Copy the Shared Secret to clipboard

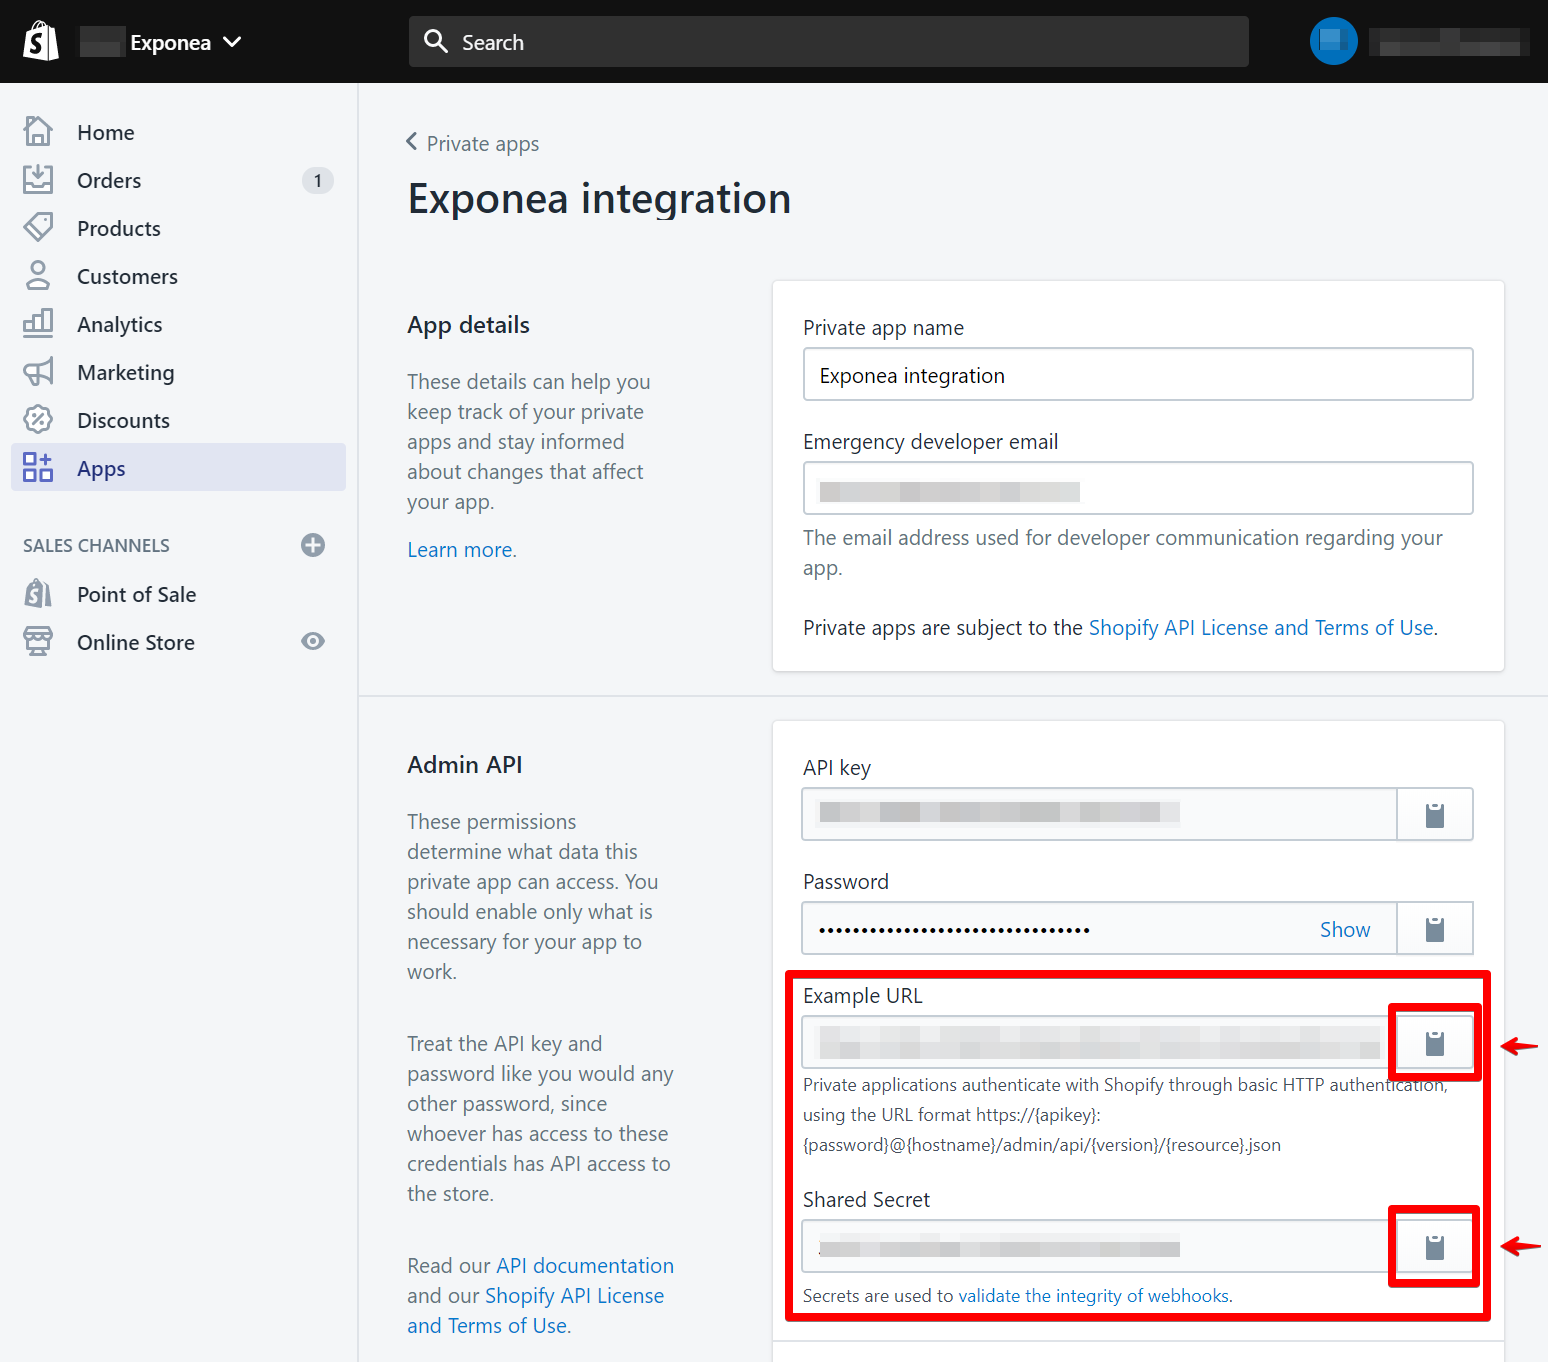point(1435,1247)
